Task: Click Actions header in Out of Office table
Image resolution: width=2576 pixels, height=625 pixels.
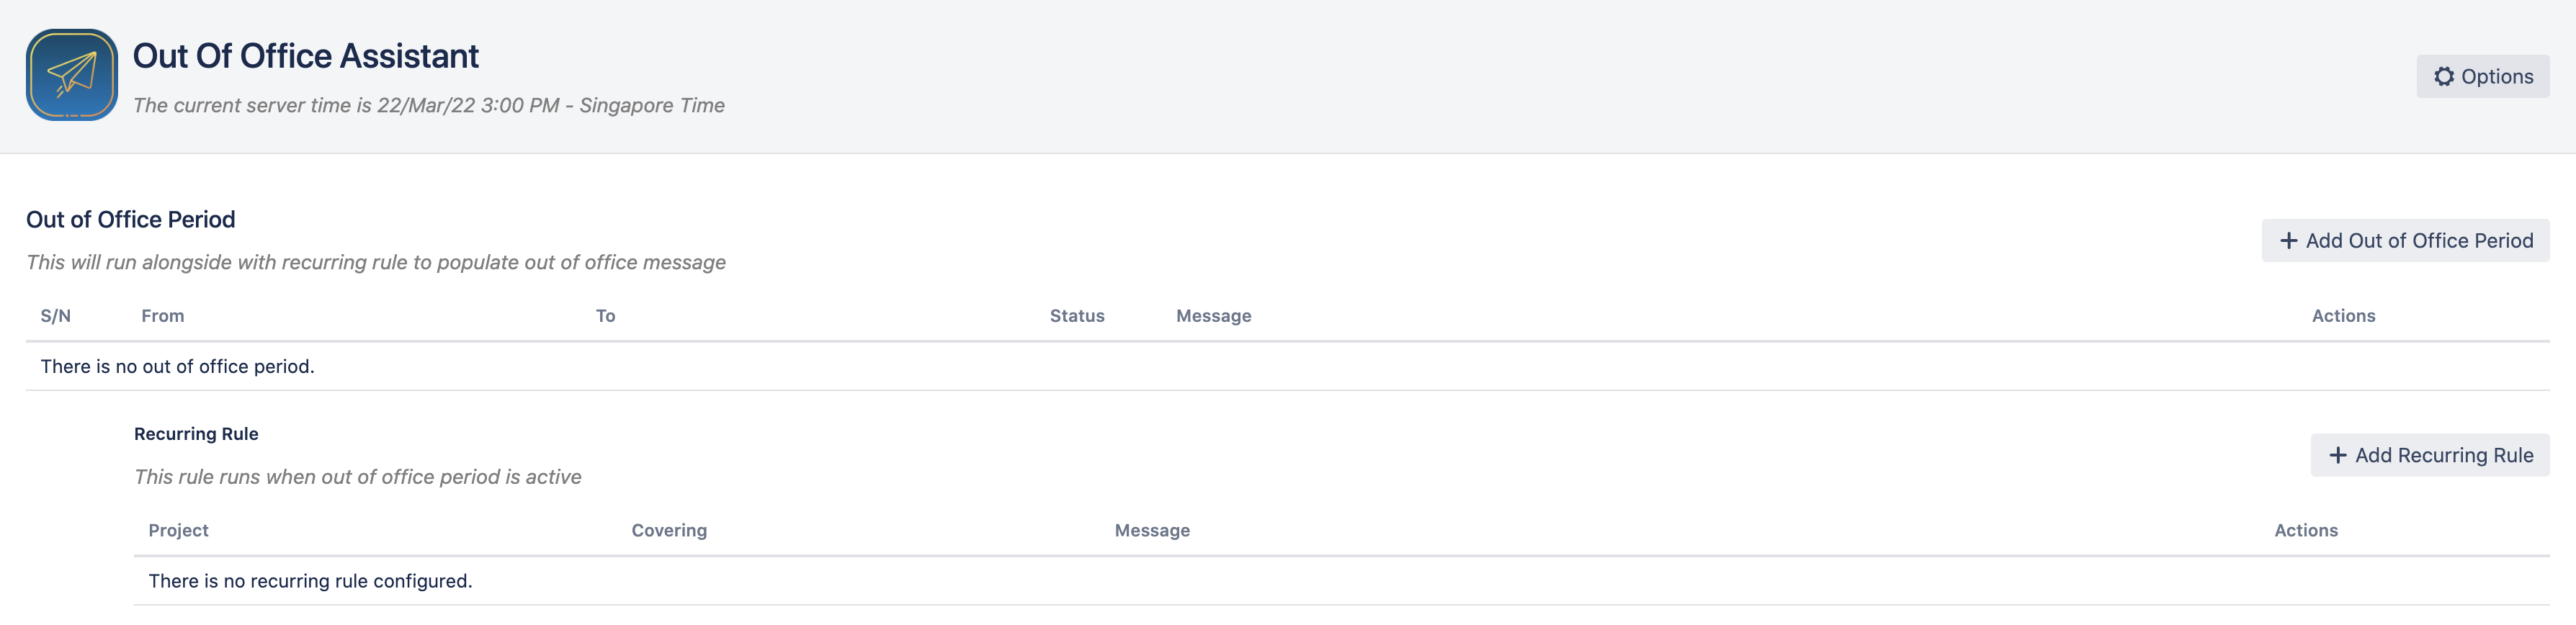Action: [x=2342, y=316]
